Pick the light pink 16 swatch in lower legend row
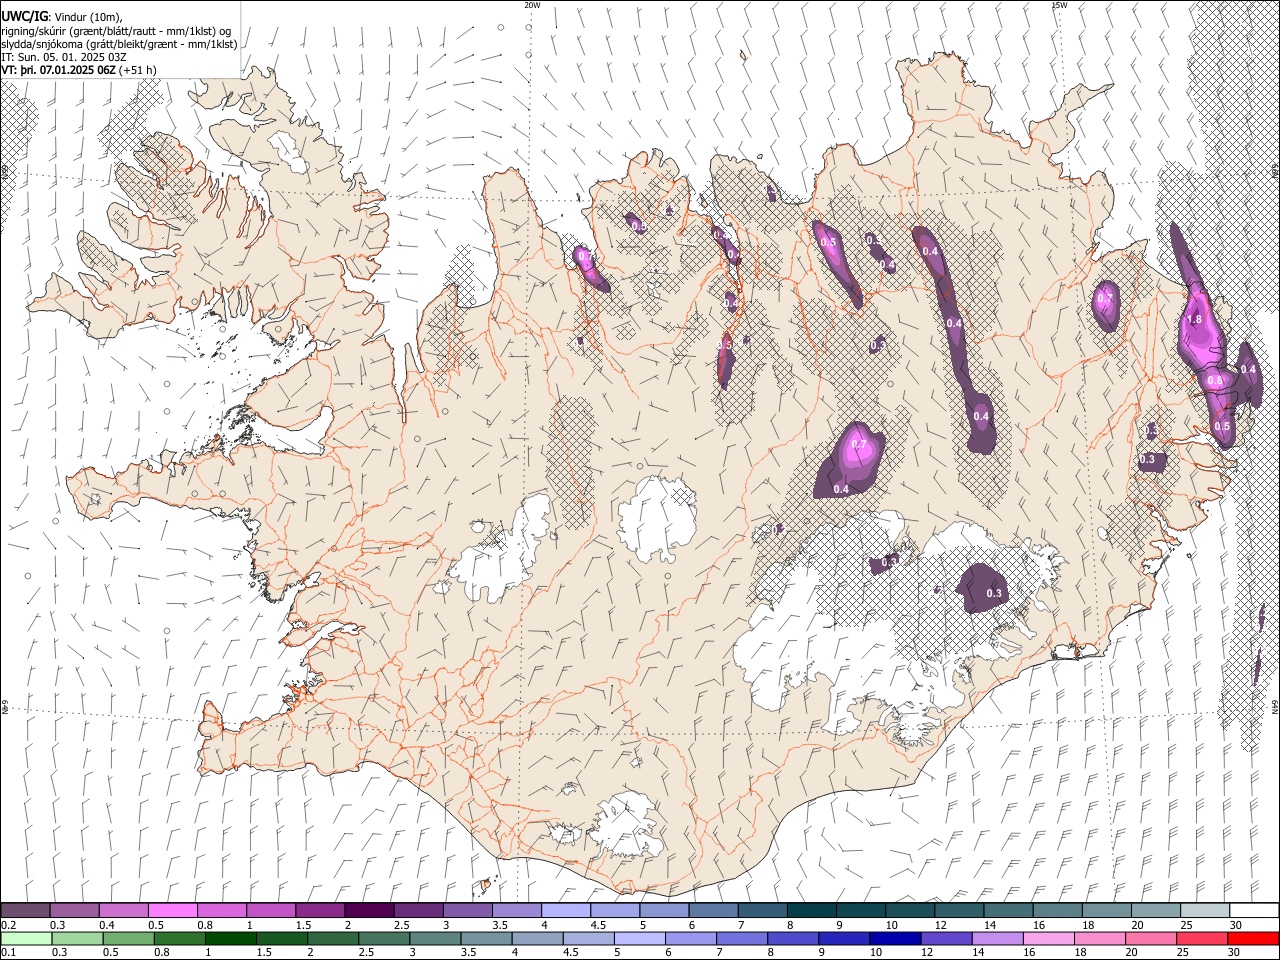1280x960 pixels. click(x=1048, y=939)
